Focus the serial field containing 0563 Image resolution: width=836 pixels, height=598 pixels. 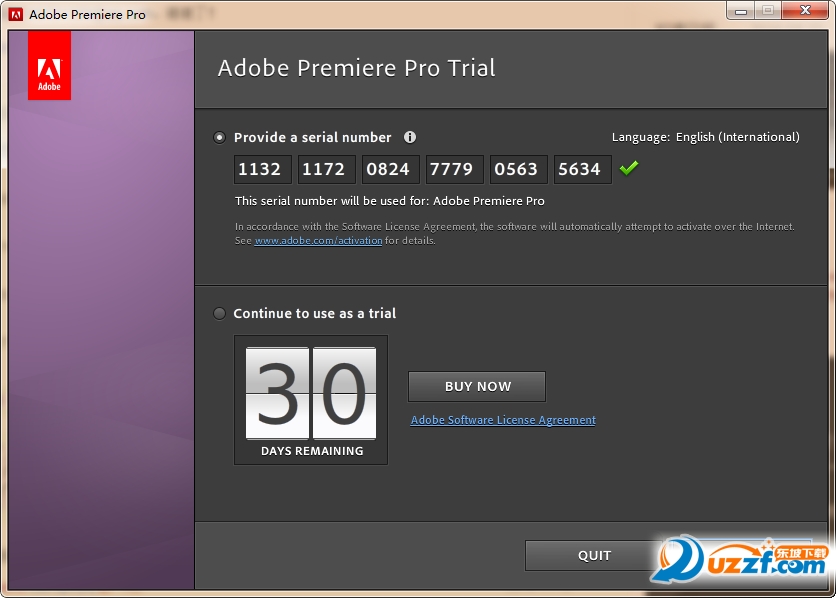pyautogui.click(x=519, y=169)
